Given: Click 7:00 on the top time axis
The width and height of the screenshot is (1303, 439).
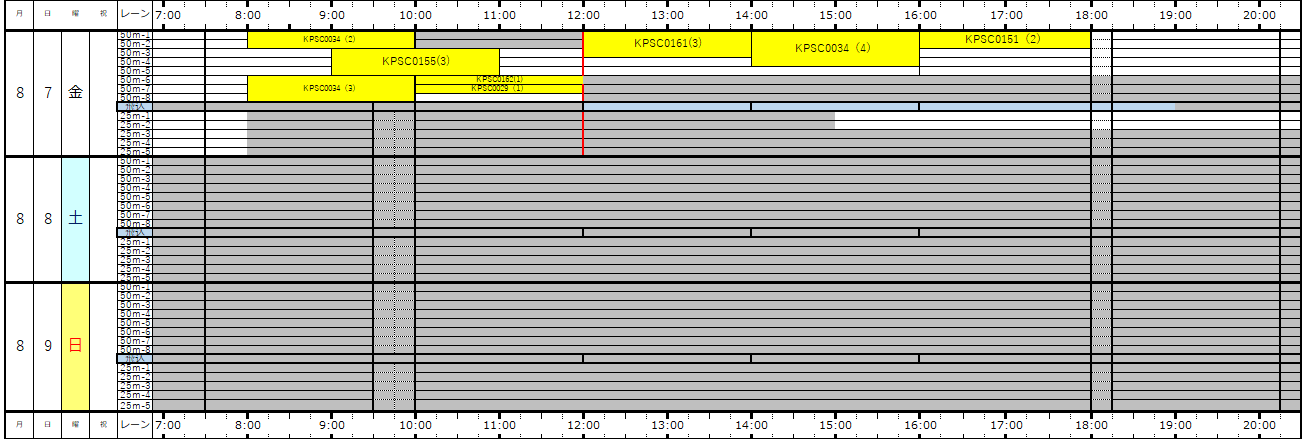Looking at the screenshot, I should pyautogui.click(x=169, y=15).
